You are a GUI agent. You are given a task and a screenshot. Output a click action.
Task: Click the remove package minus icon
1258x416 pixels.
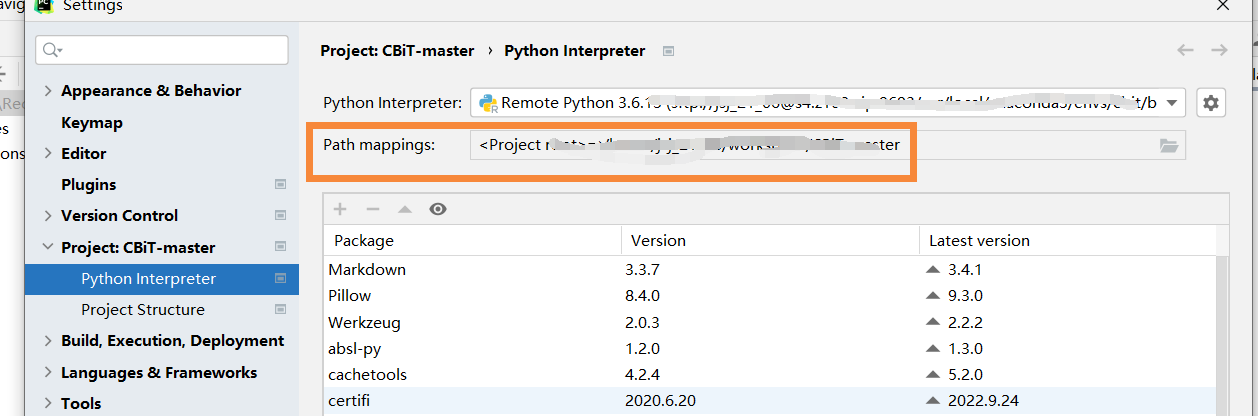coord(372,209)
